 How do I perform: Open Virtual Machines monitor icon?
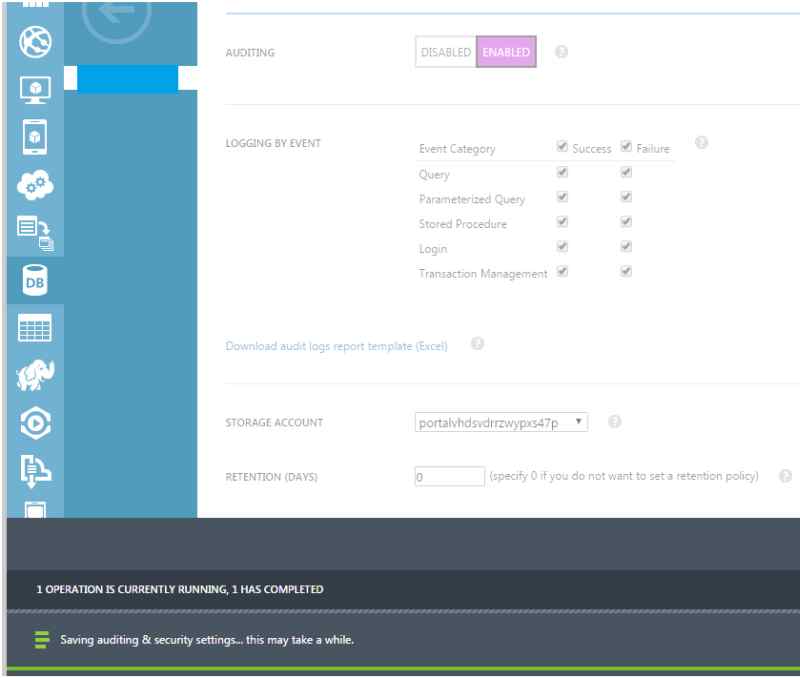35,90
